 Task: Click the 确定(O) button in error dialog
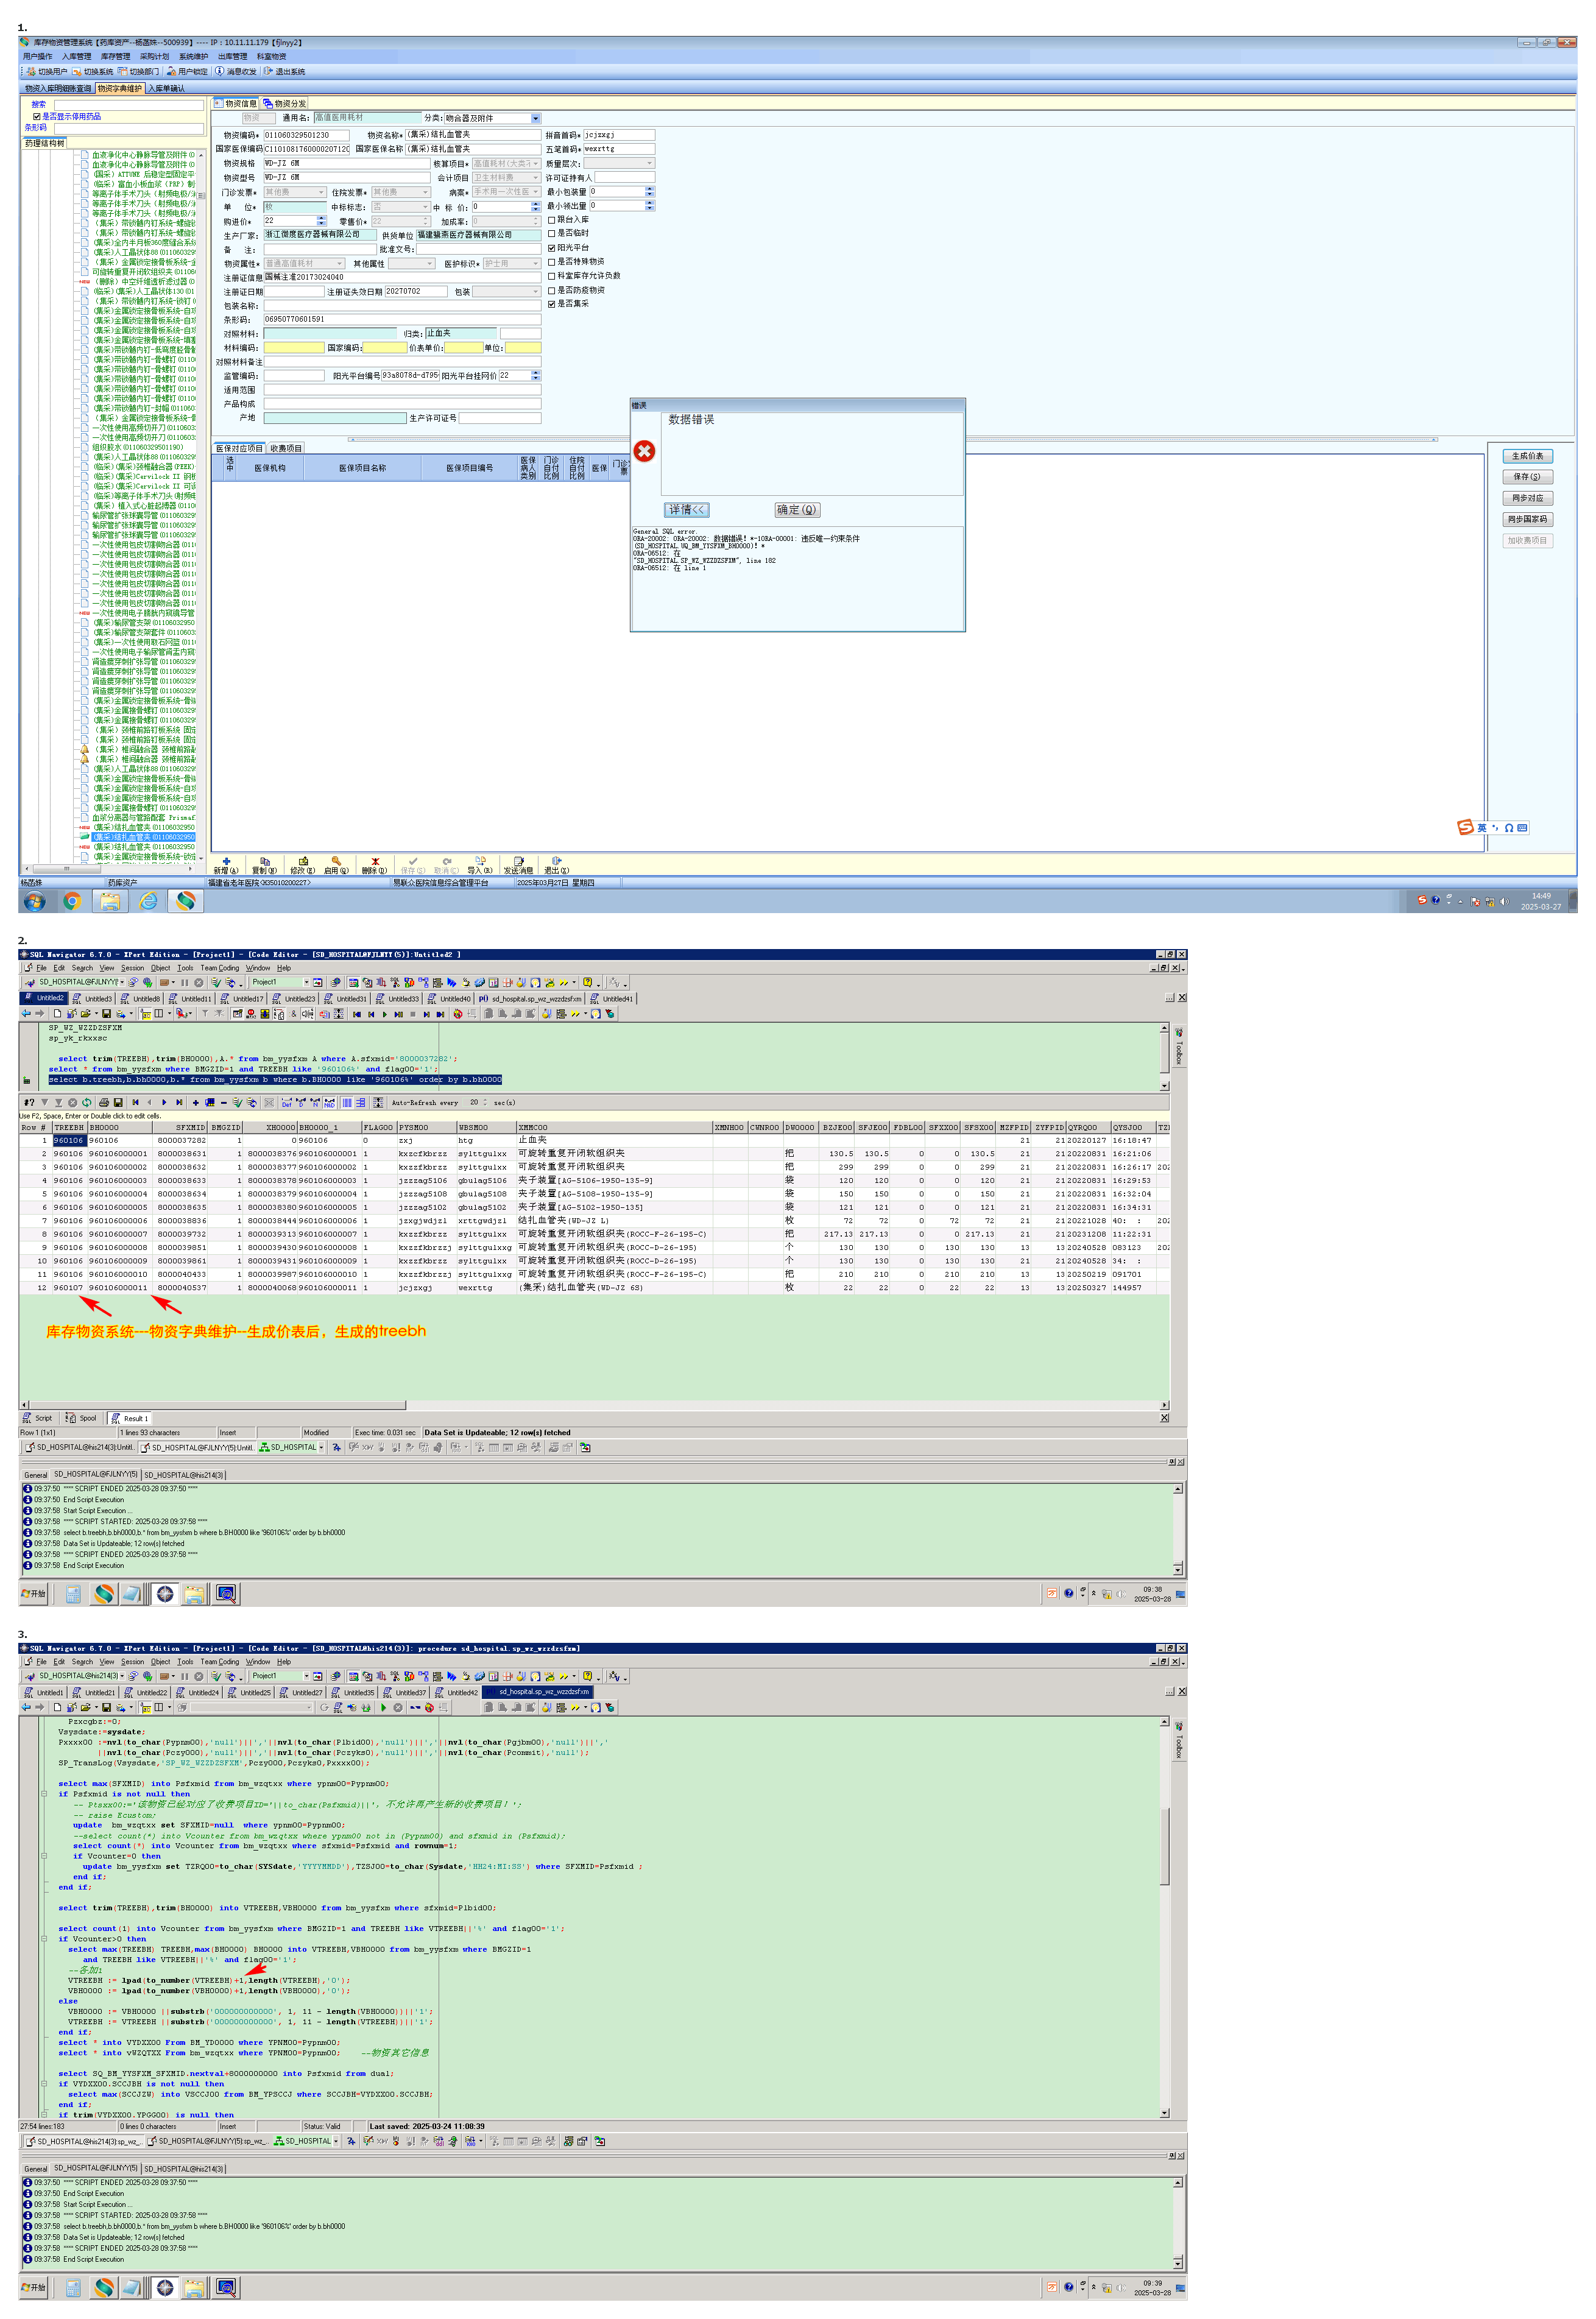pyautogui.click(x=797, y=510)
